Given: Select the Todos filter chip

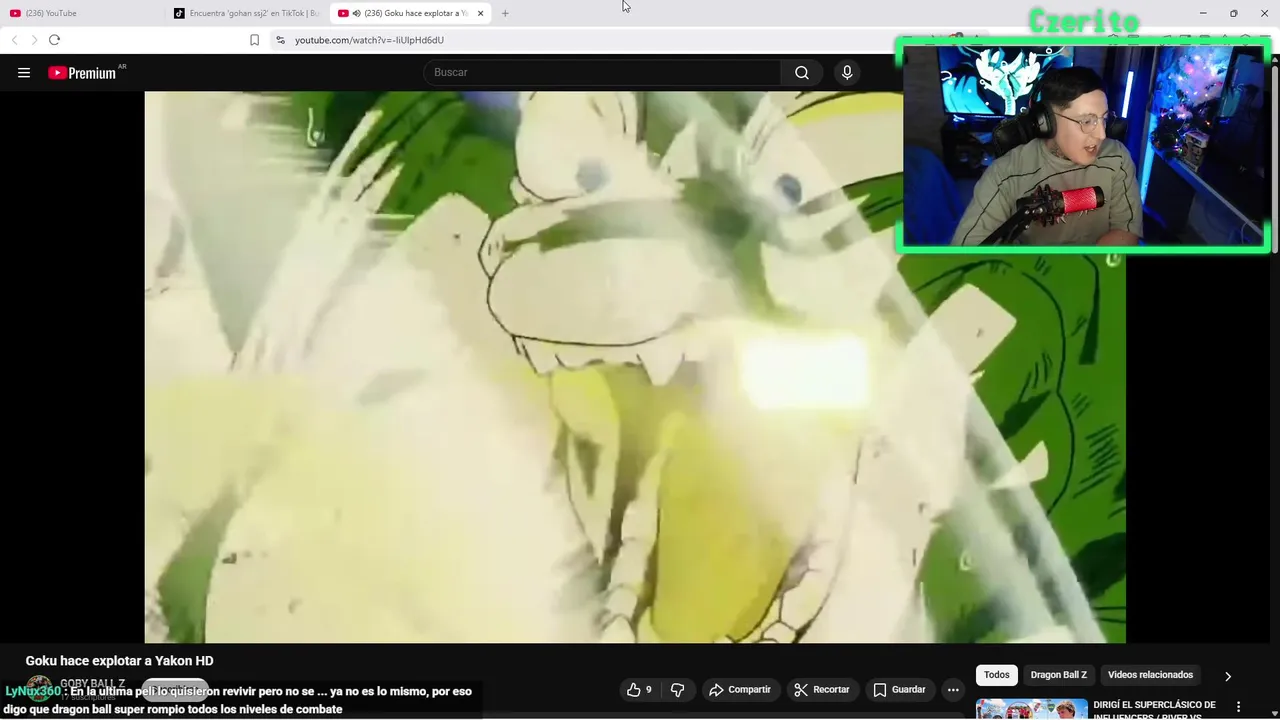Looking at the screenshot, I should click(997, 675).
